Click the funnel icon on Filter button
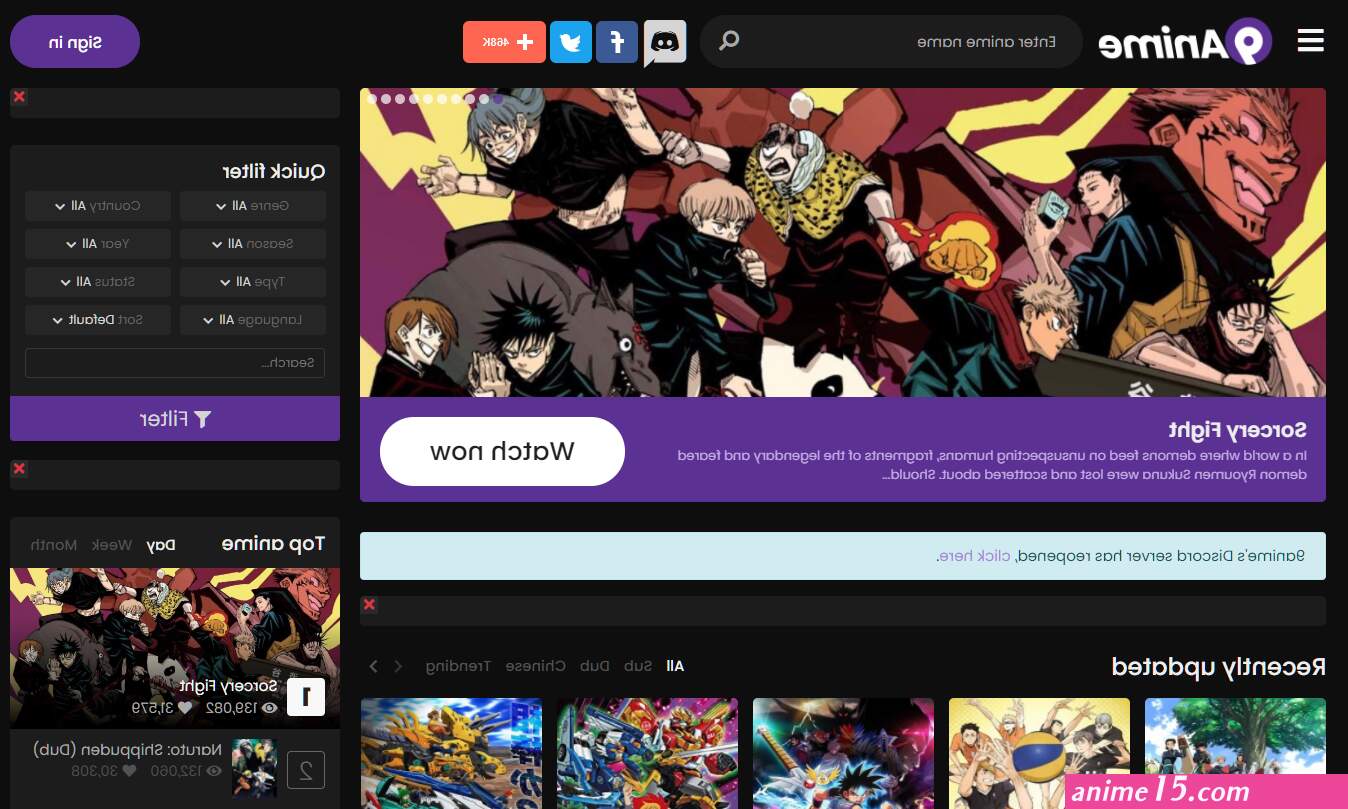Image resolution: width=1348 pixels, height=809 pixels. [x=203, y=419]
